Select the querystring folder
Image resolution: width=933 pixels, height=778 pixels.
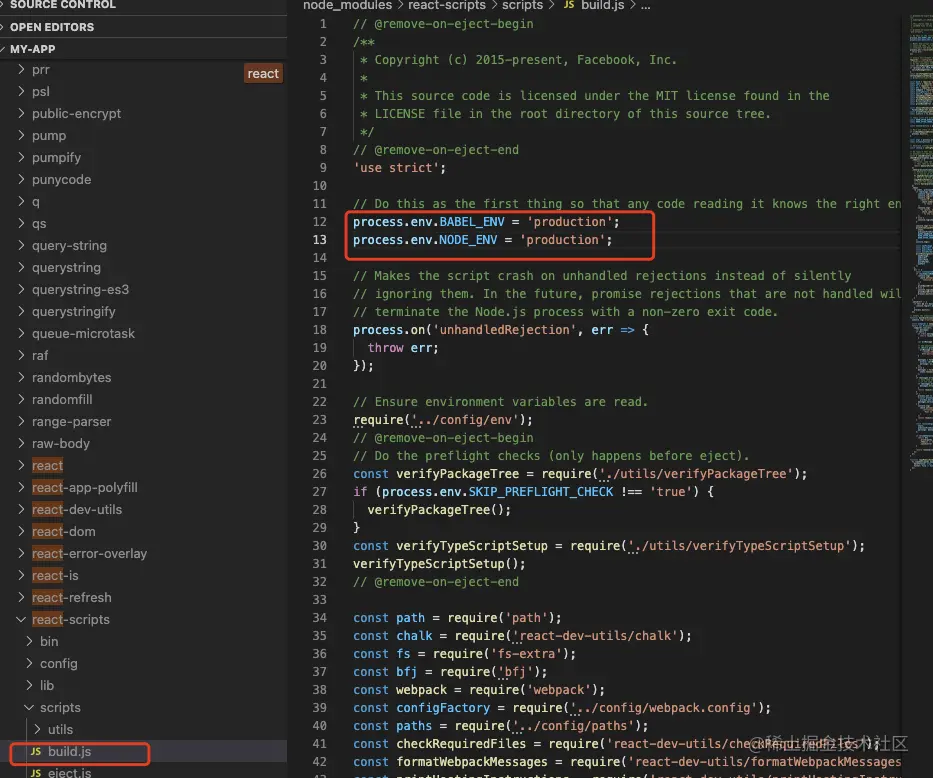tap(66, 267)
